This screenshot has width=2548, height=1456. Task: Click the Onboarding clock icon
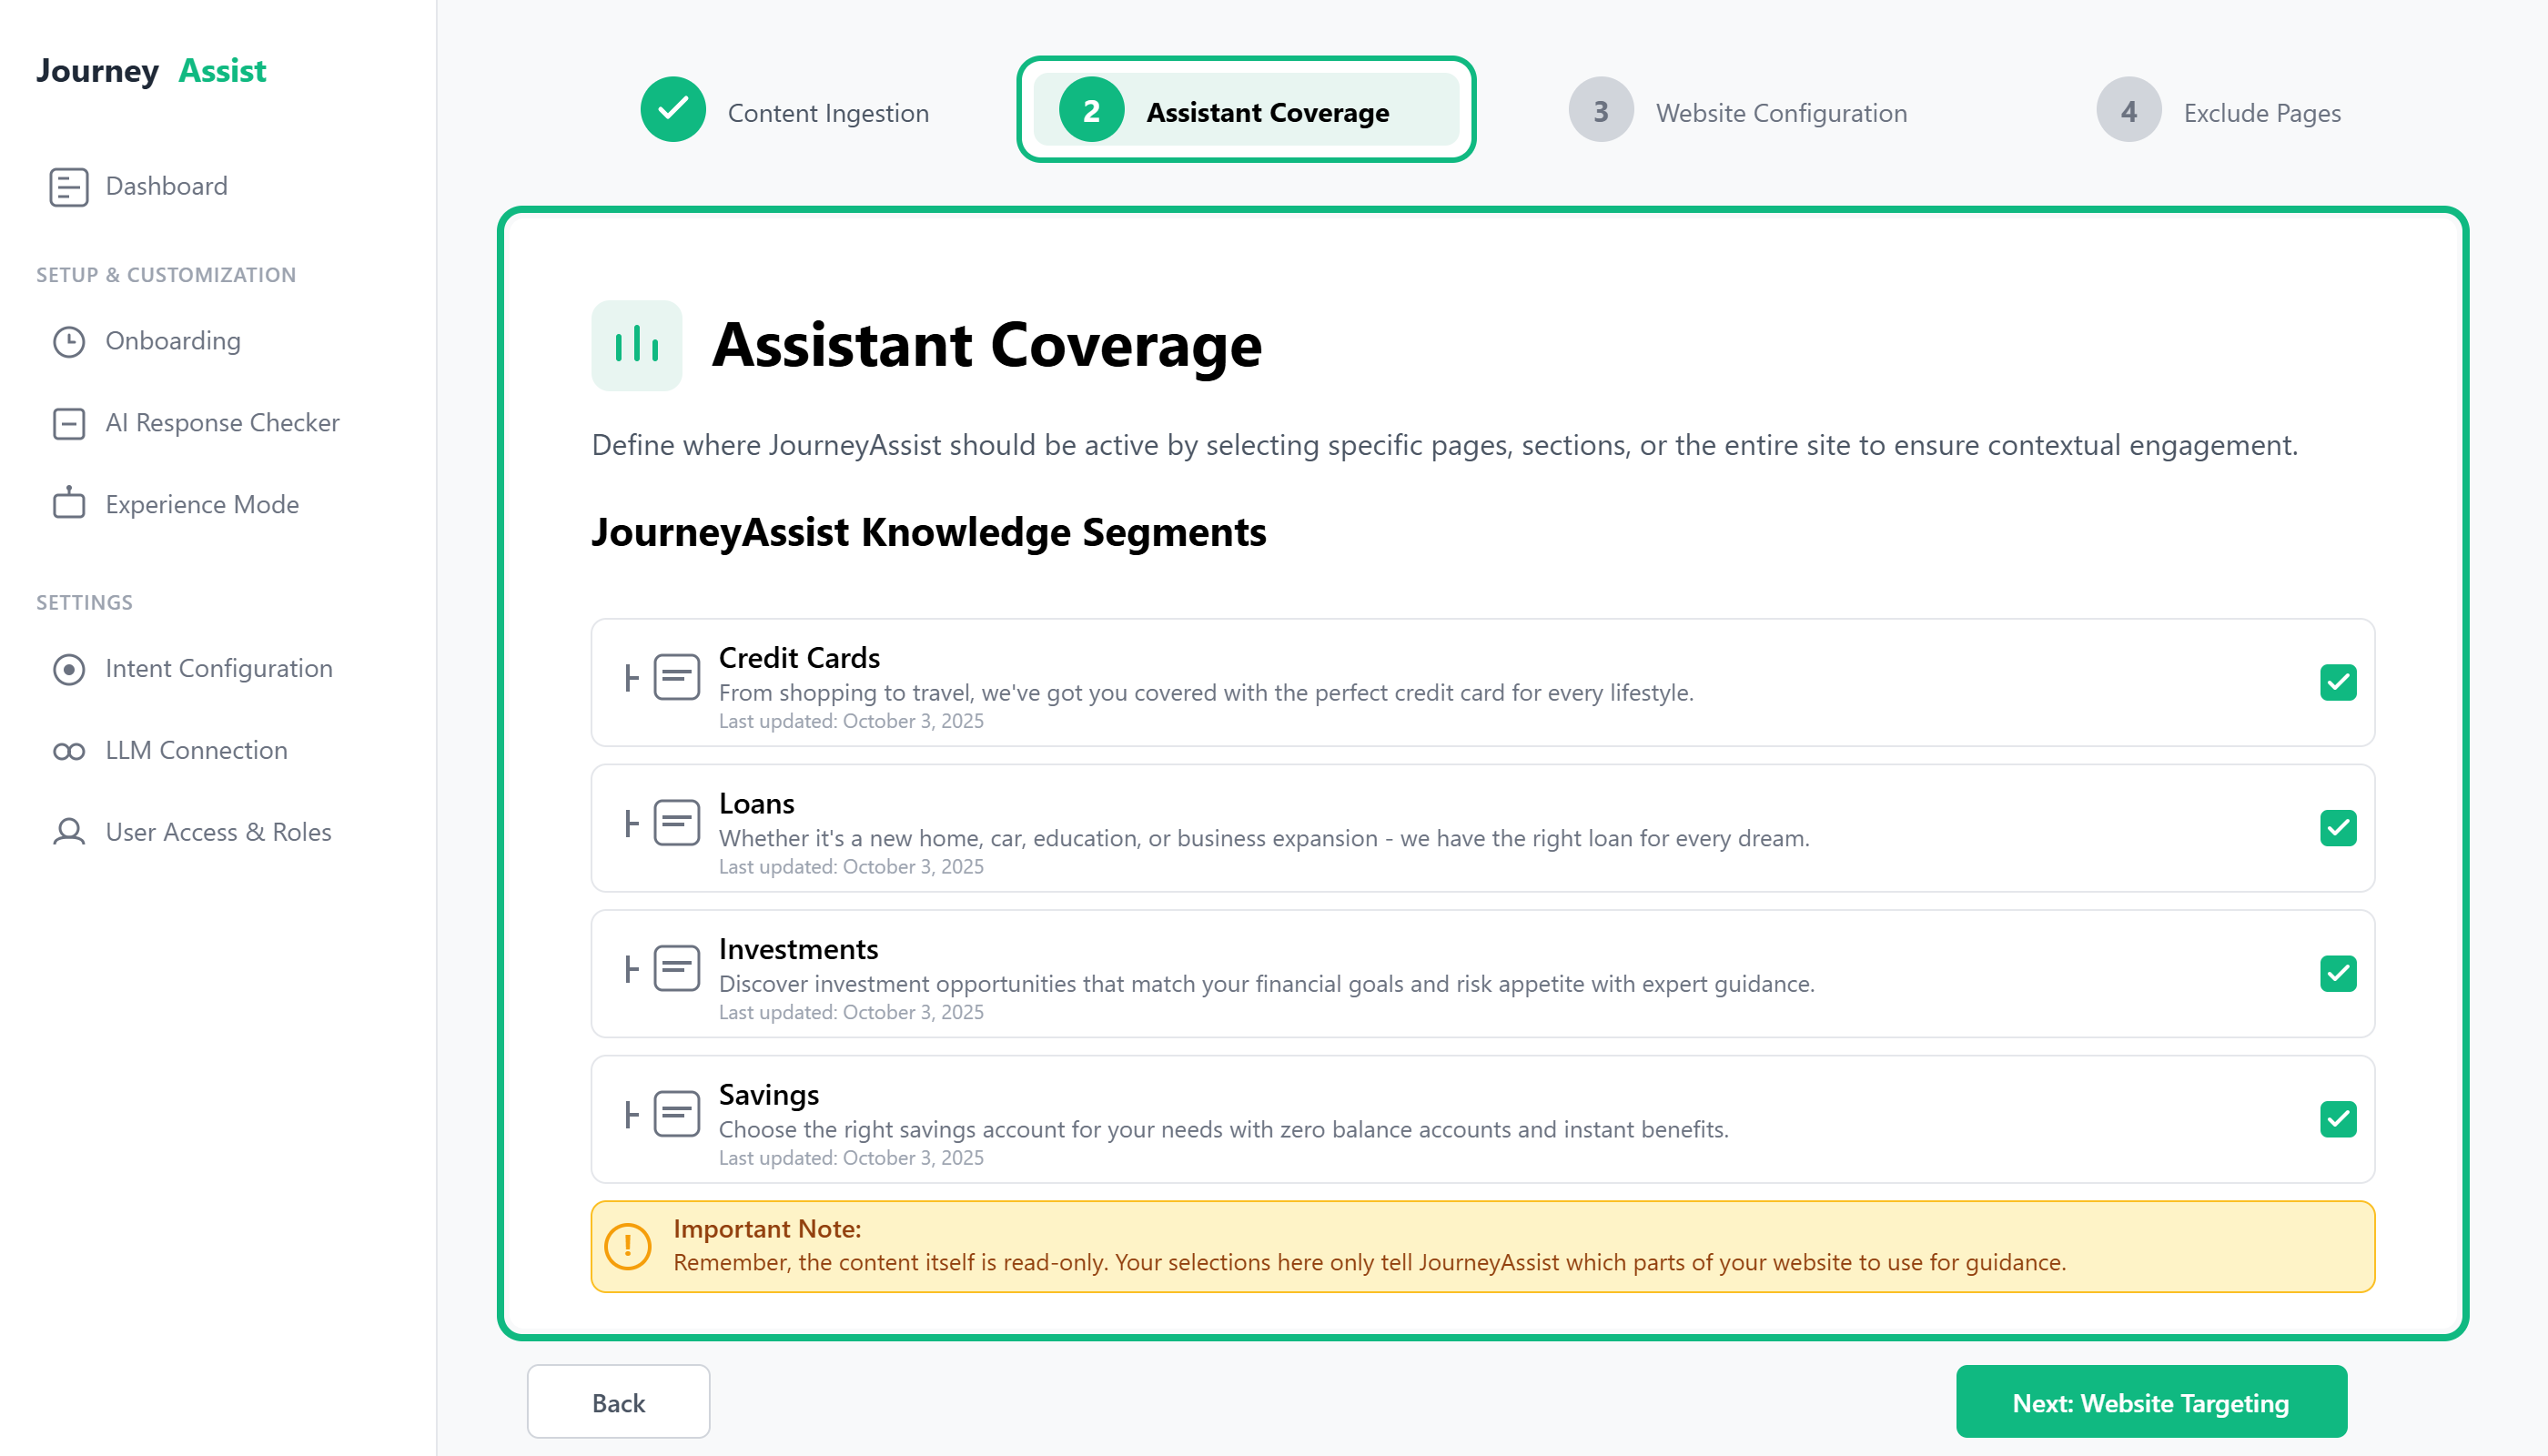coord(68,342)
